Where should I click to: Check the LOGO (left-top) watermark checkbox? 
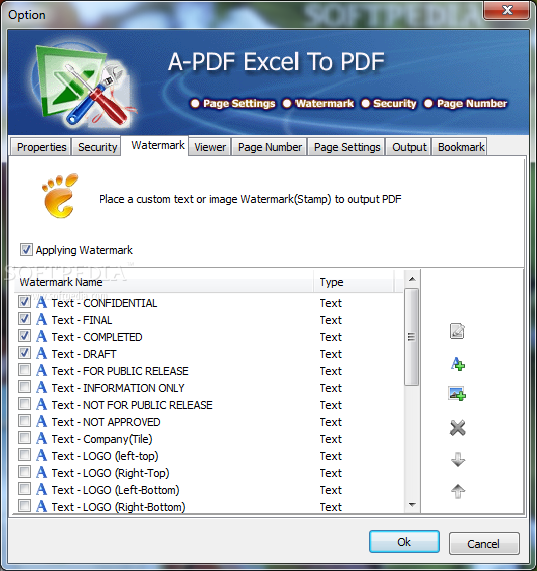click(24, 455)
